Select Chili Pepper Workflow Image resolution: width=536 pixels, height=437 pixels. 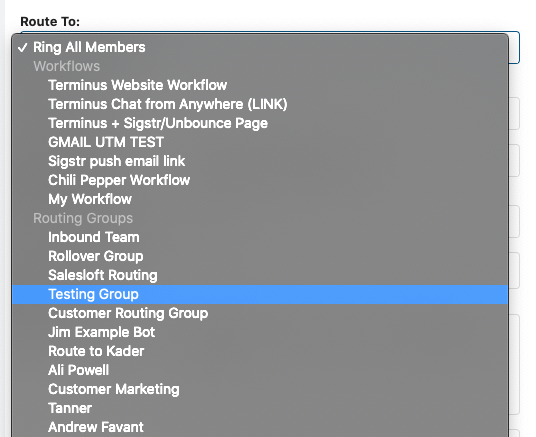260,180
